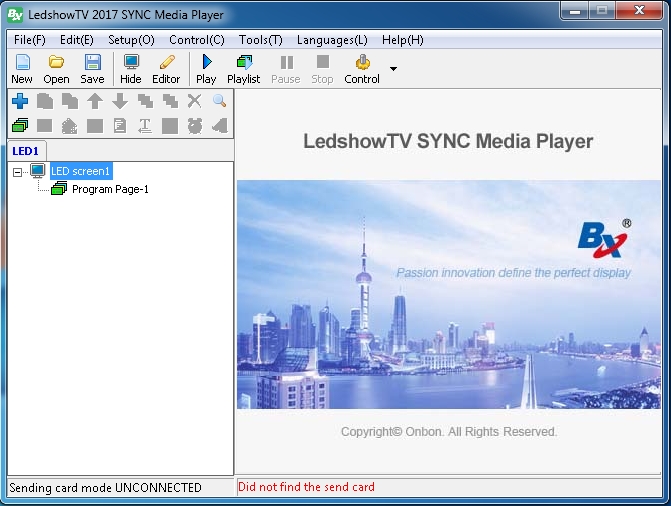Click 'Sending card mode UNCONNECTED' status text
671x506 pixels.
[105, 488]
